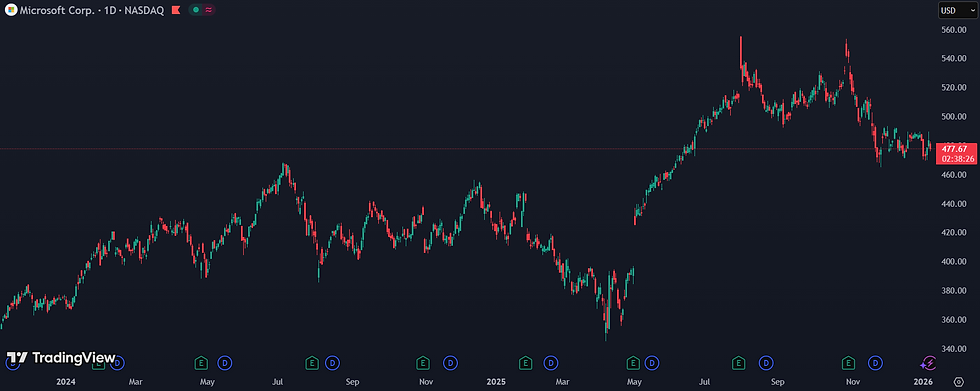Open the USD currency dropdown

pyautogui.click(x=957, y=10)
